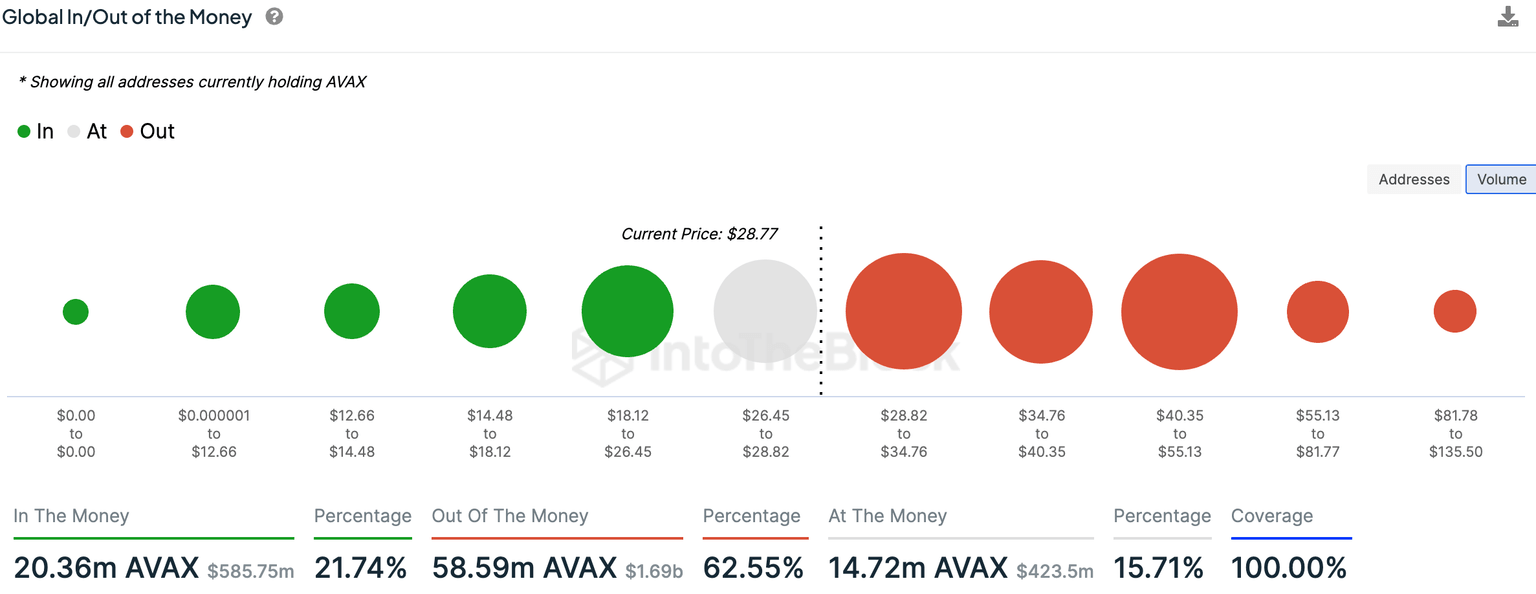Click the In The Money 20.36m AVAX value
Image resolution: width=1536 pixels, height=594 pixels.
click(106, 568)
